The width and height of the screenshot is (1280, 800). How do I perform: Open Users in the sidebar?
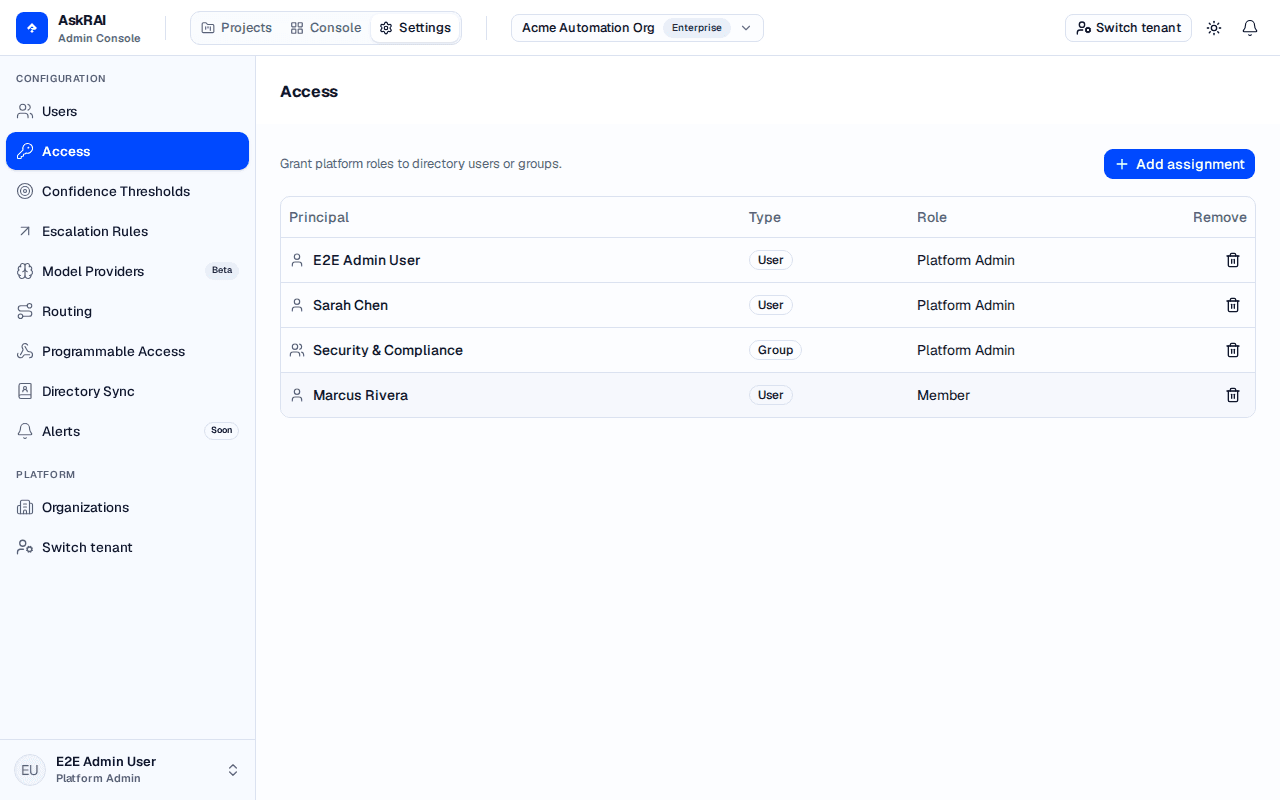pyautogui.click(x=127, y=111)
